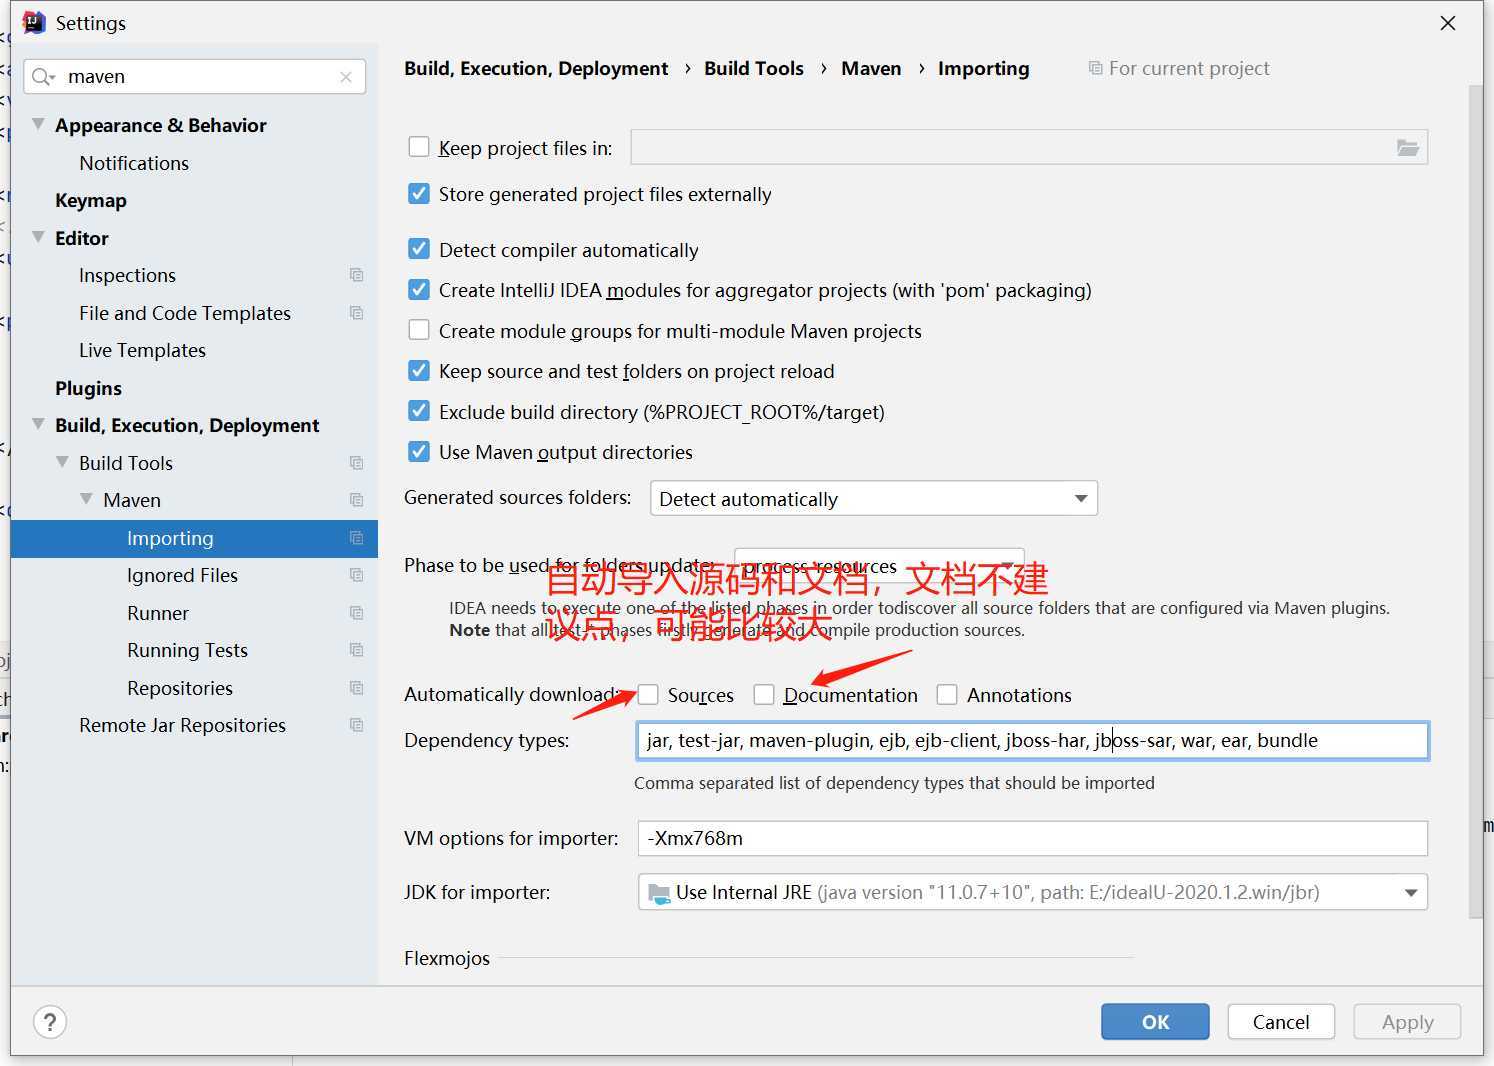Collapse the Editor section

38,237
